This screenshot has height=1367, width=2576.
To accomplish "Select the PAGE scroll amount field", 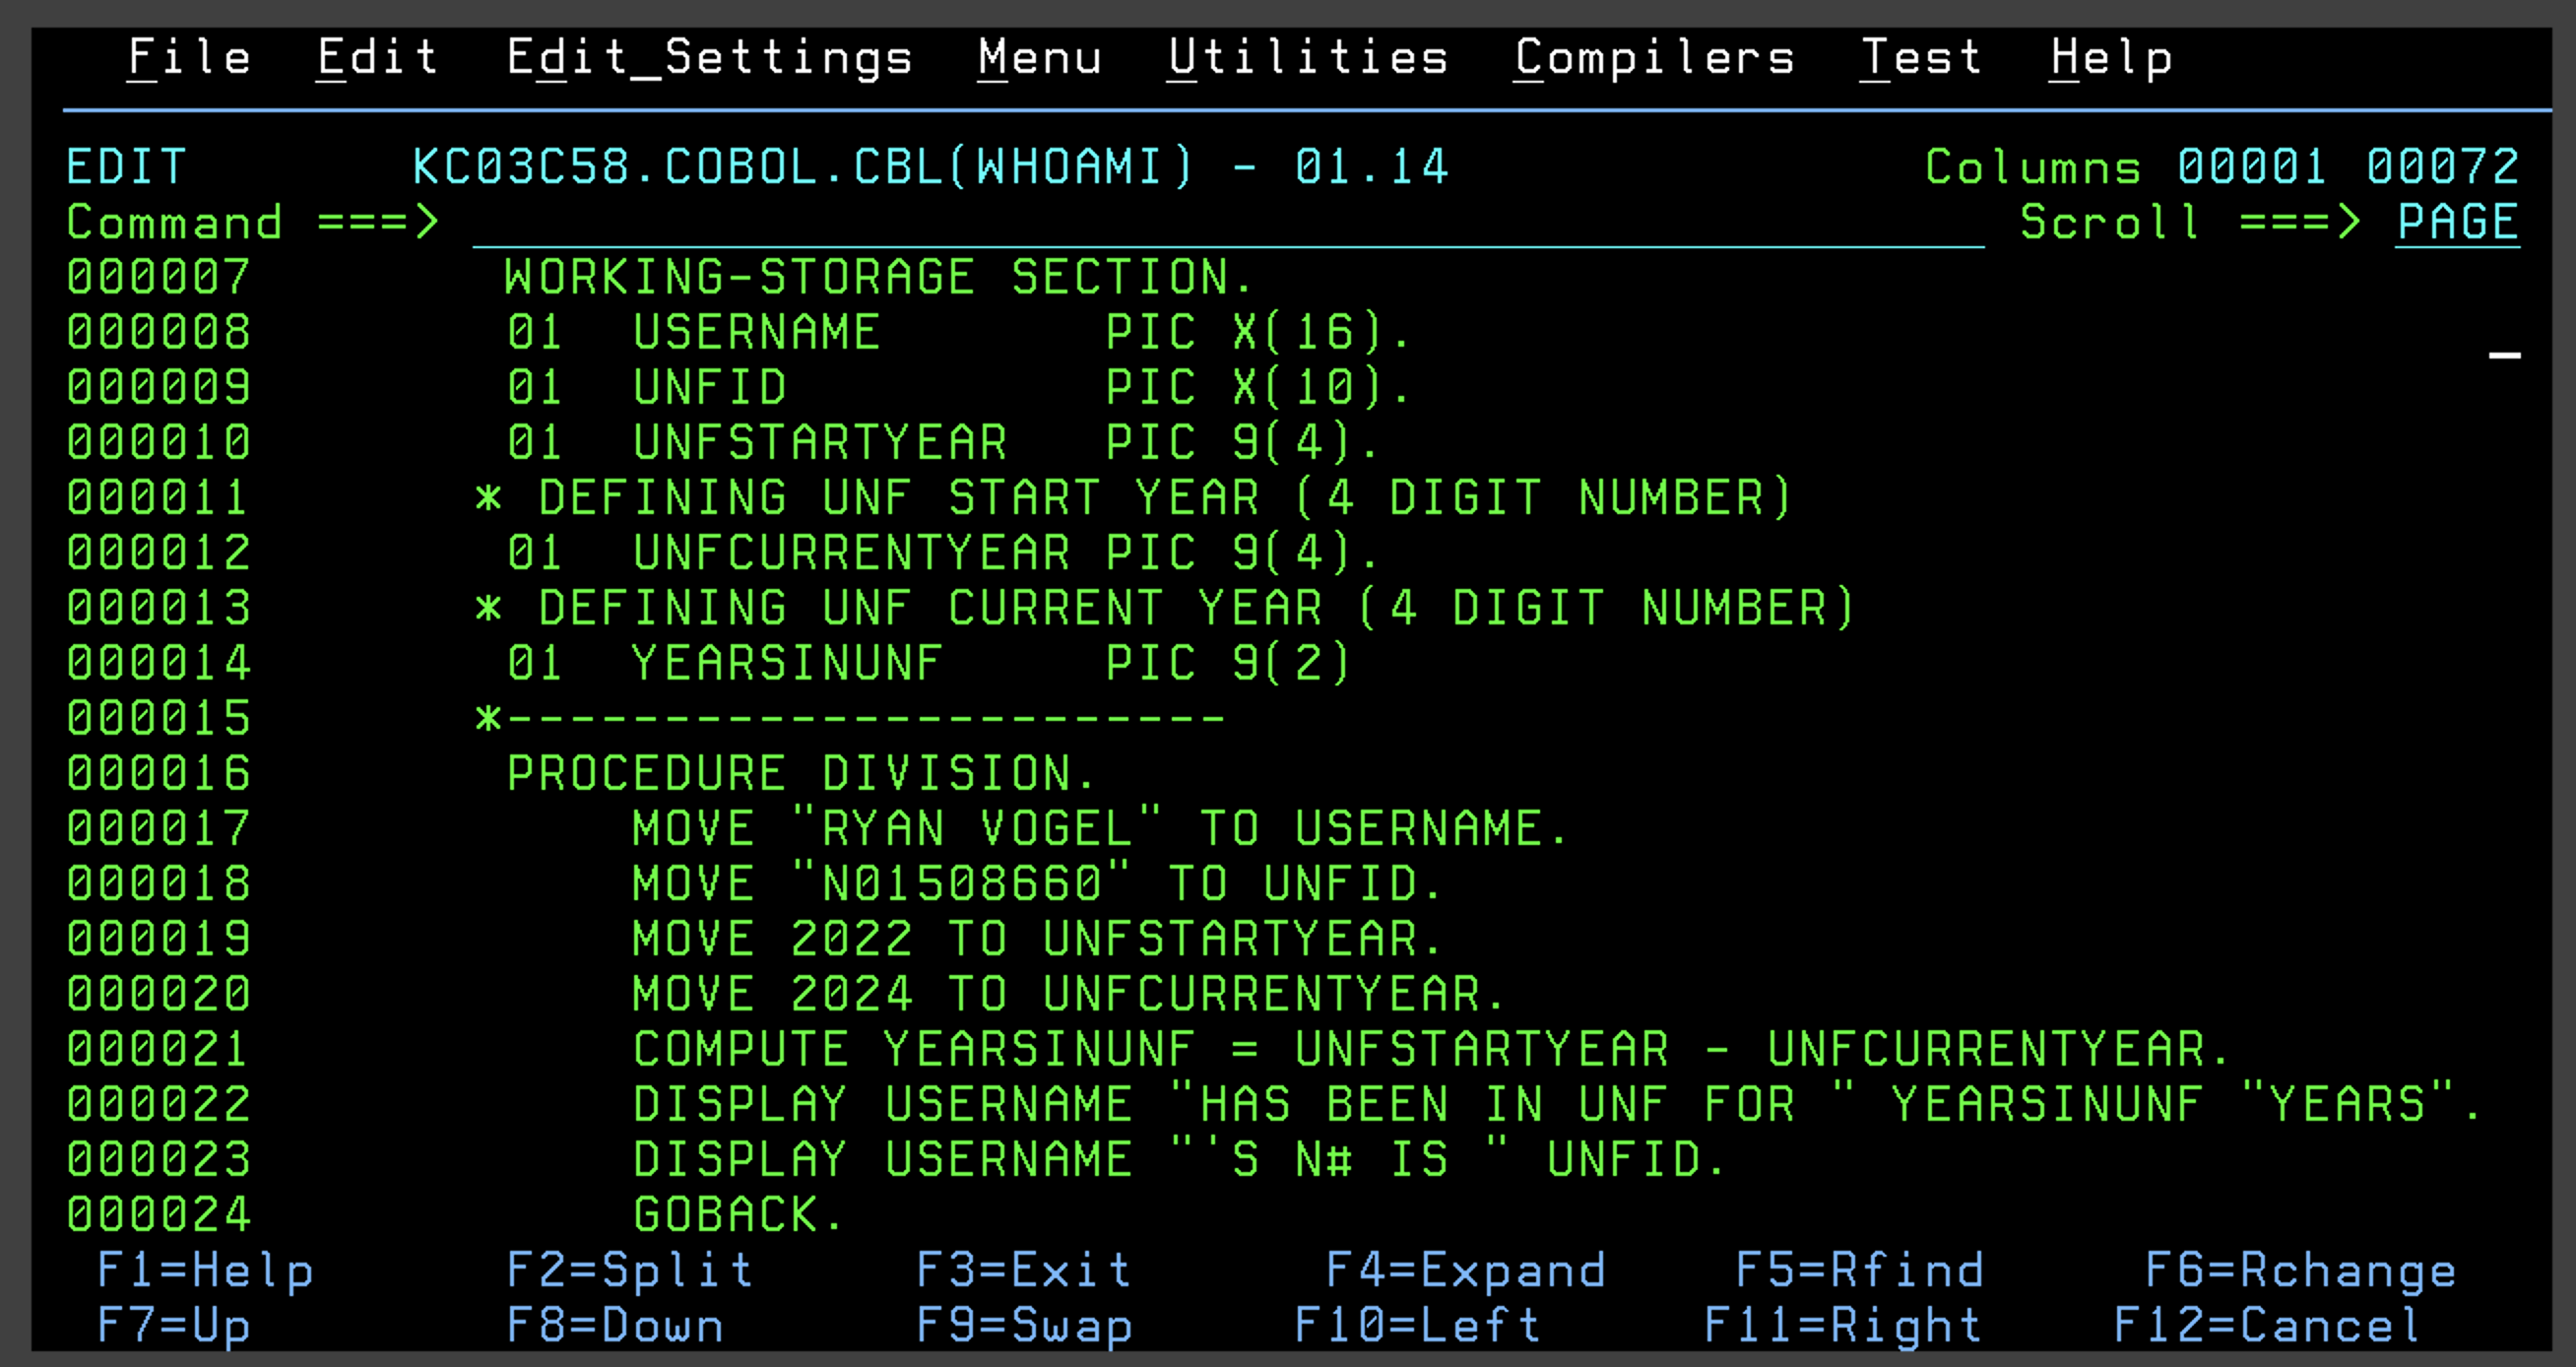I will (x=2457, y=222).
